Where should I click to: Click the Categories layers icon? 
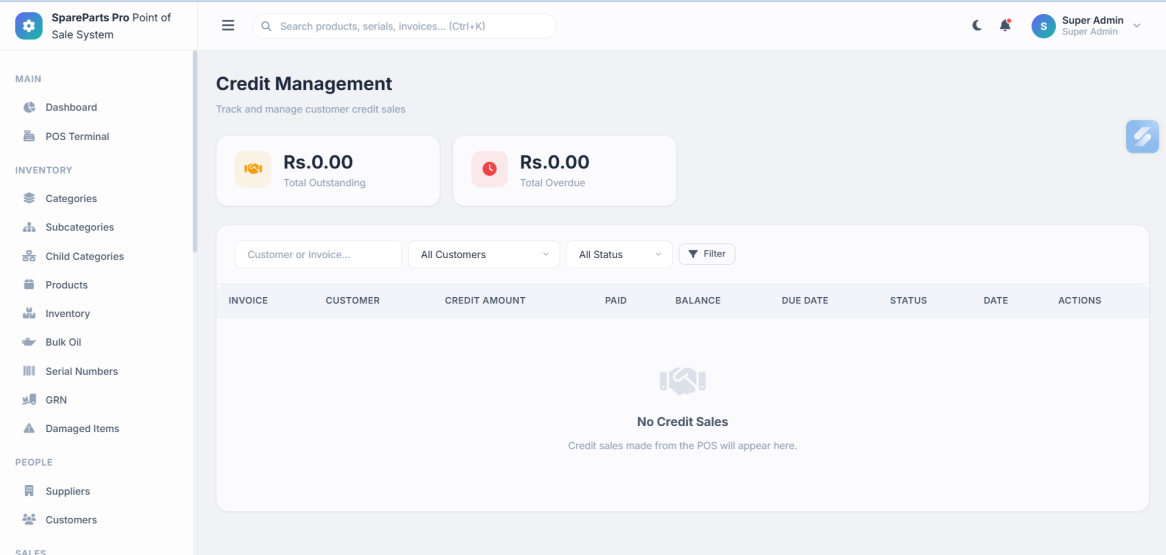click(29, 199)
